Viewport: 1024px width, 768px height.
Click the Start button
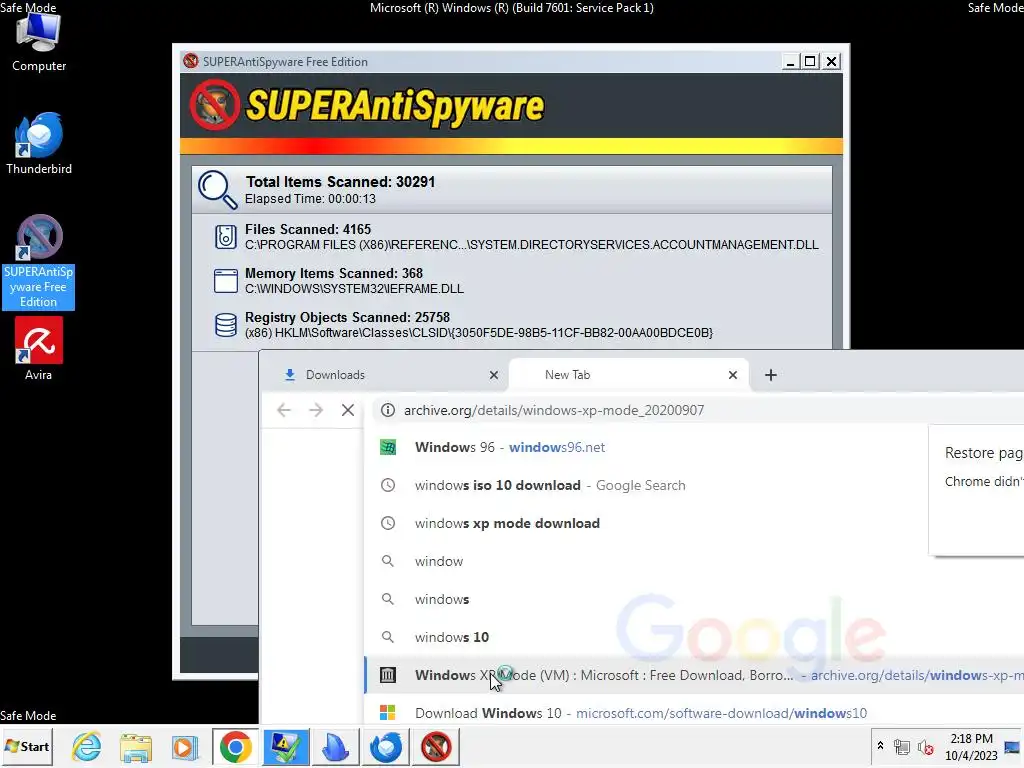27,746
